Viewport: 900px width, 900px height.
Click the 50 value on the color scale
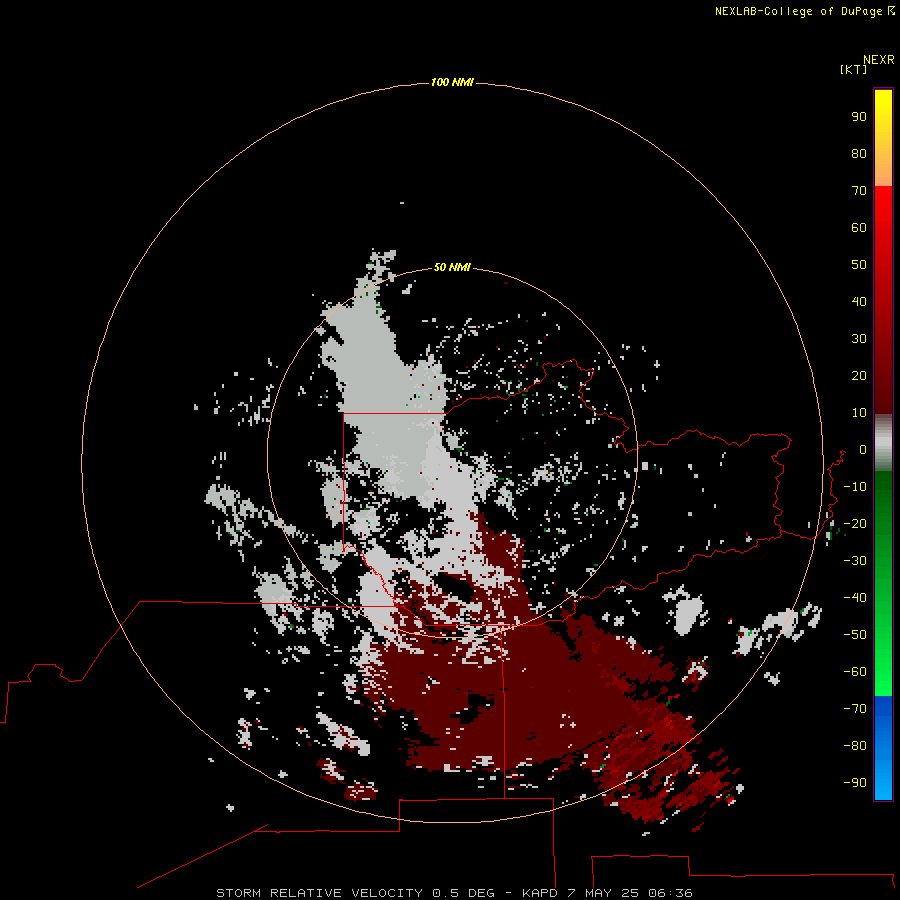(x=859, y=265)
